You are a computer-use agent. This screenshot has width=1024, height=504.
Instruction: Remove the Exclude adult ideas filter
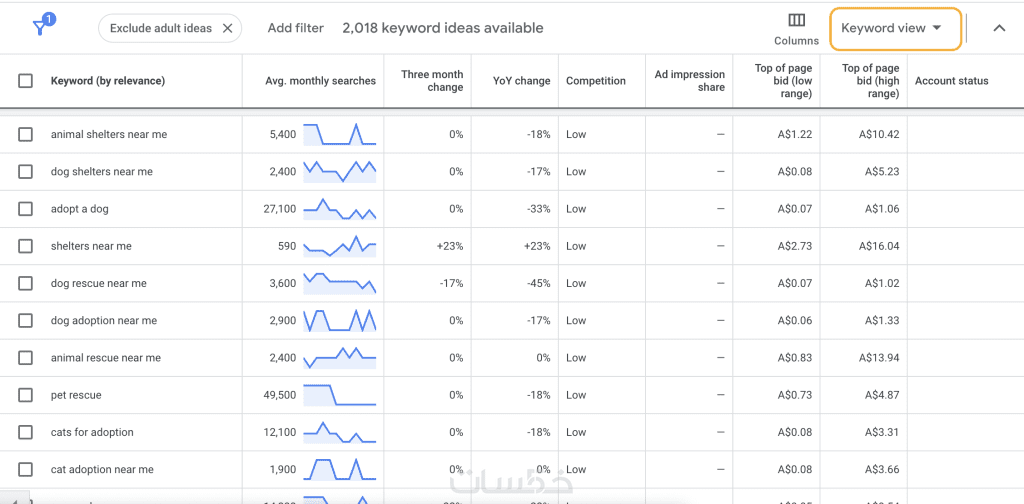point(227,28)
